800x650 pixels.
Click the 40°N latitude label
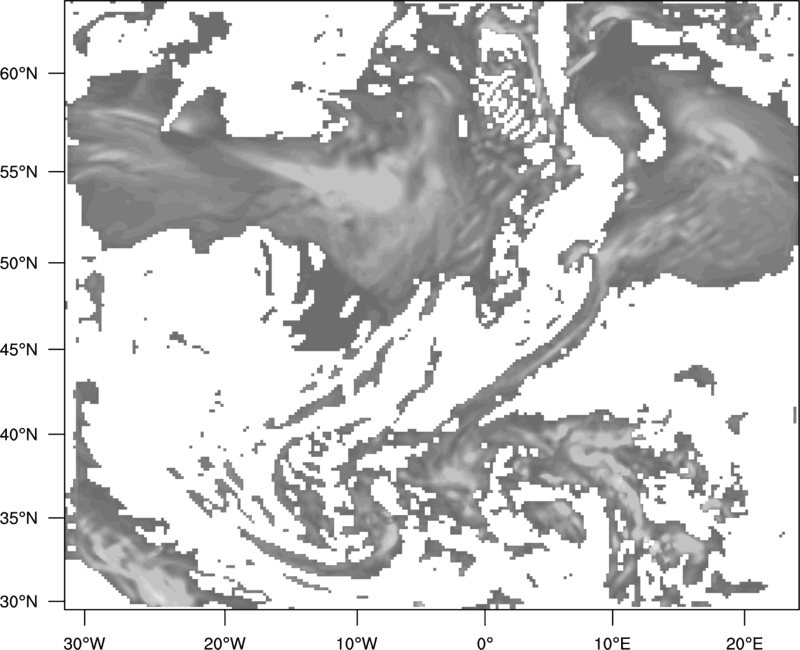tap(19, 434)
